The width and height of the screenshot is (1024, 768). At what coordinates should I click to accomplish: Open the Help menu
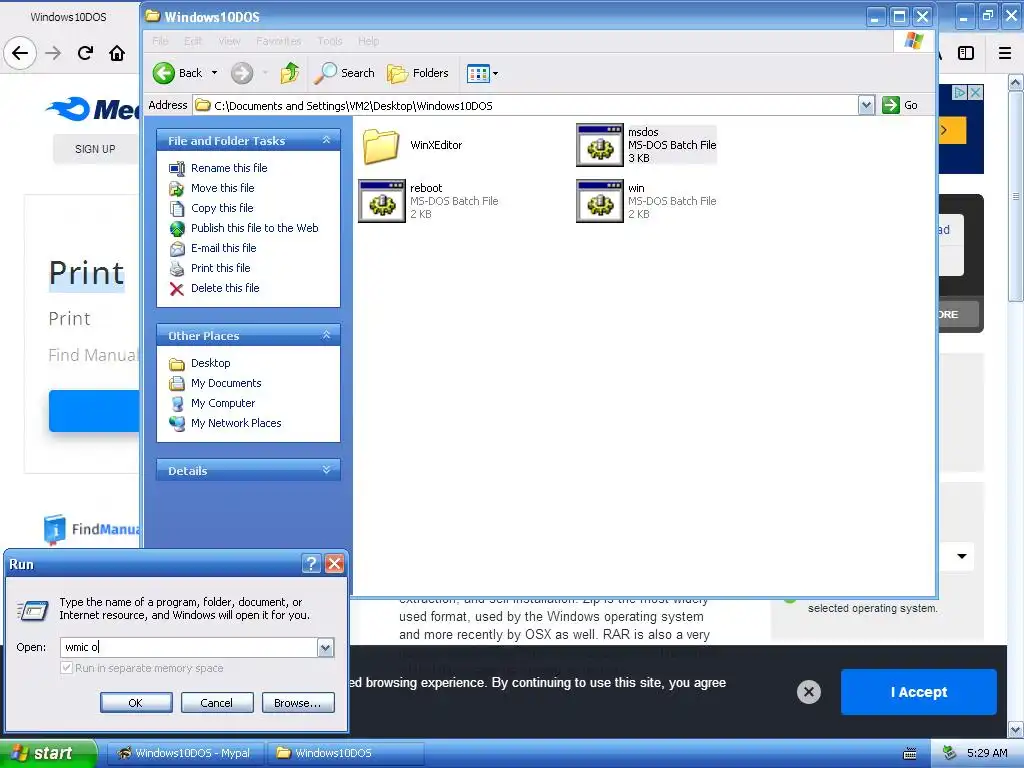tap(368, 41)
